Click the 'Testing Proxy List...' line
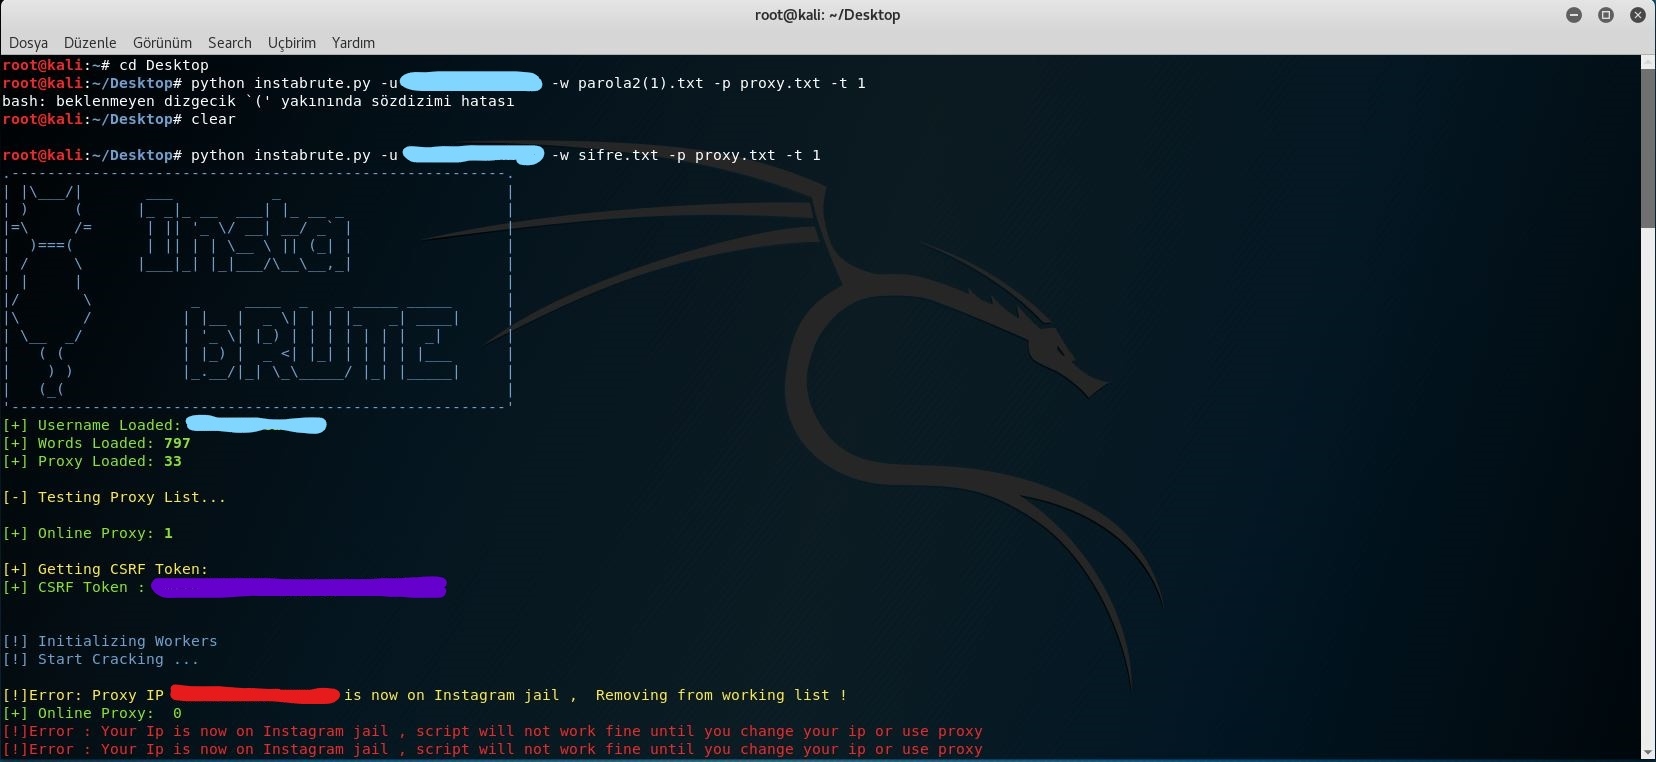 pyautogui.click(x=114, y=497)
